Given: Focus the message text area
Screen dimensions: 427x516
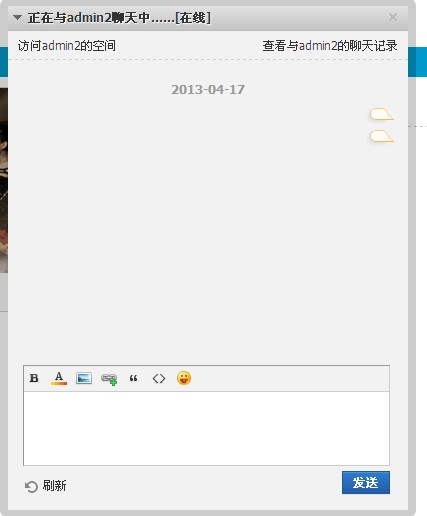Looking at the screenshot, I should (206, 428).
